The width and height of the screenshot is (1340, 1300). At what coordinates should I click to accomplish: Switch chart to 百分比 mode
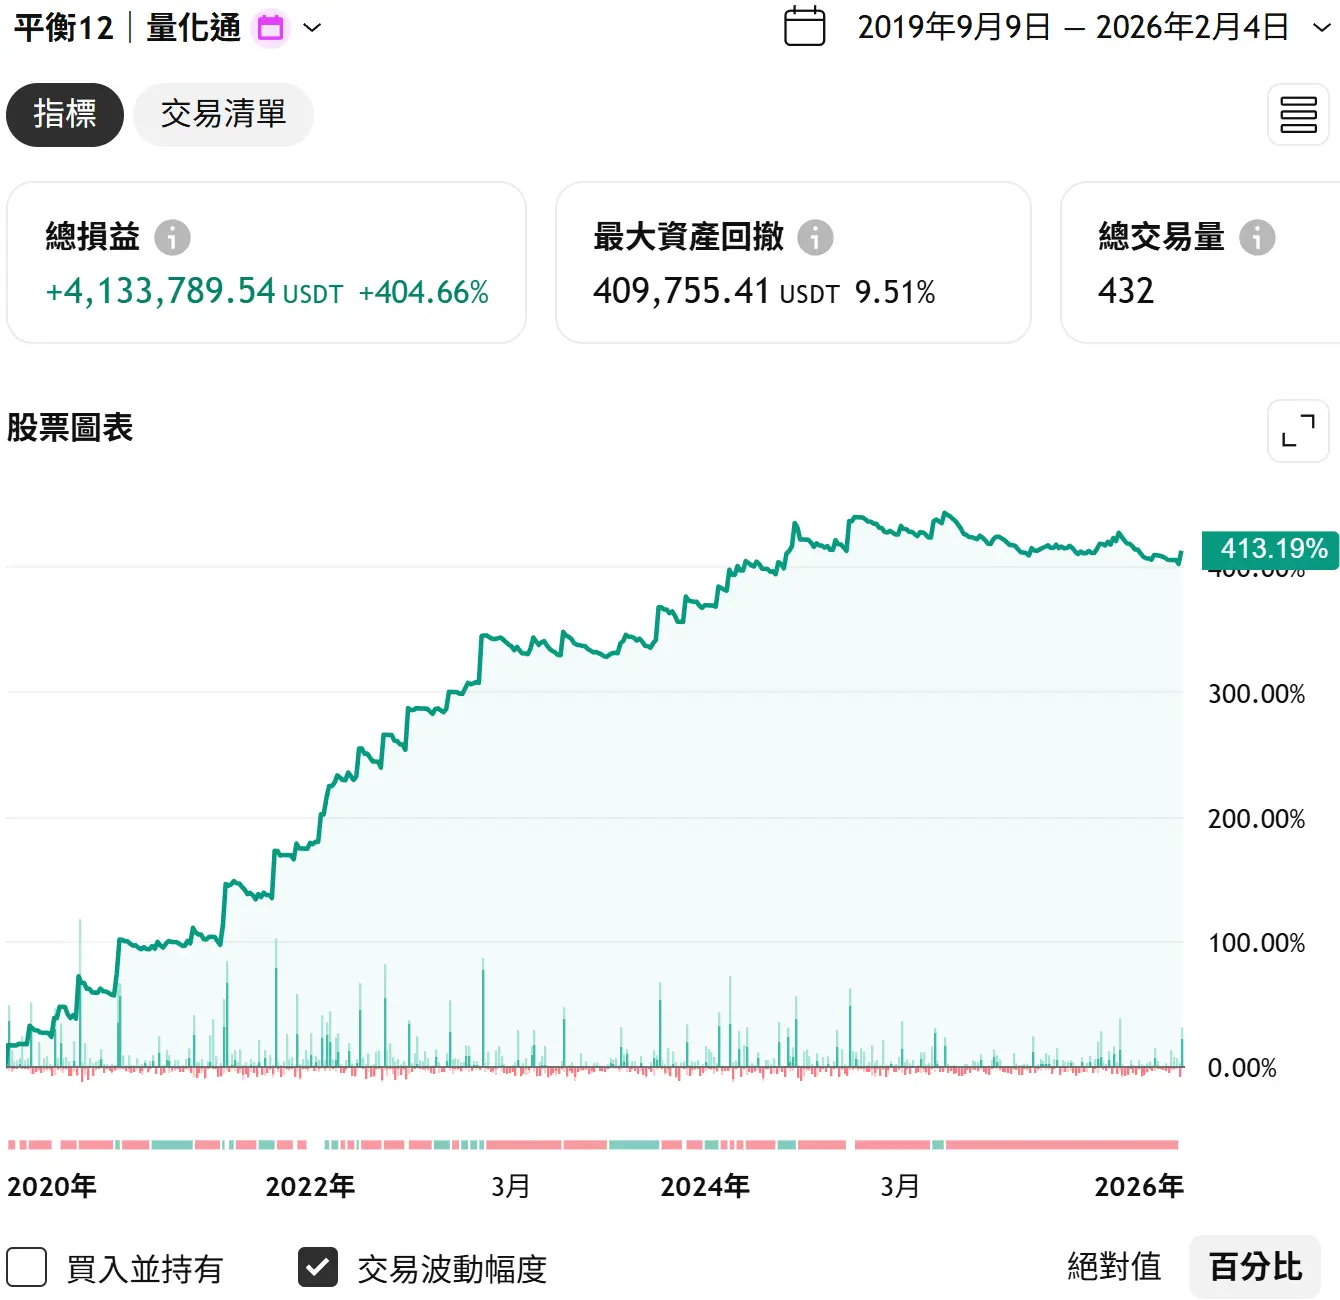[x=1255, y=1267]
